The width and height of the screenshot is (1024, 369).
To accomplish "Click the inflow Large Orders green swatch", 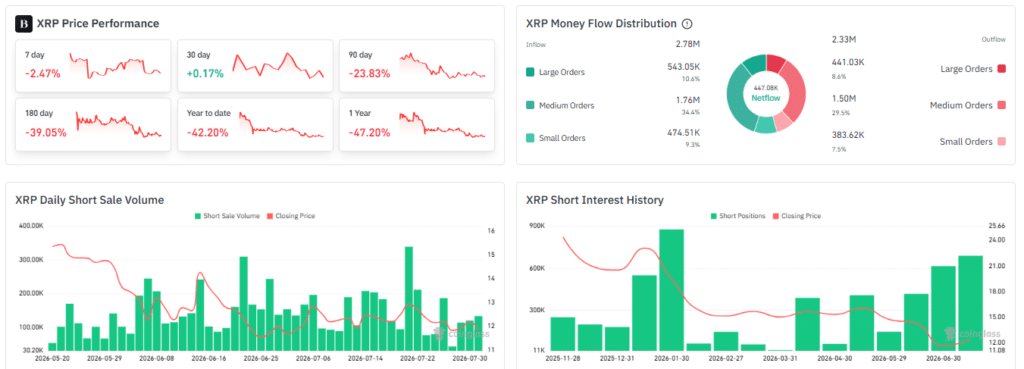I will (530, 72).
